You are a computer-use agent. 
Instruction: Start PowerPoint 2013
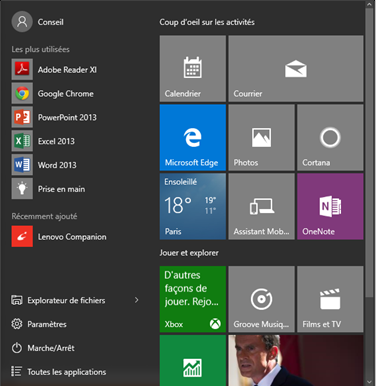54,117
